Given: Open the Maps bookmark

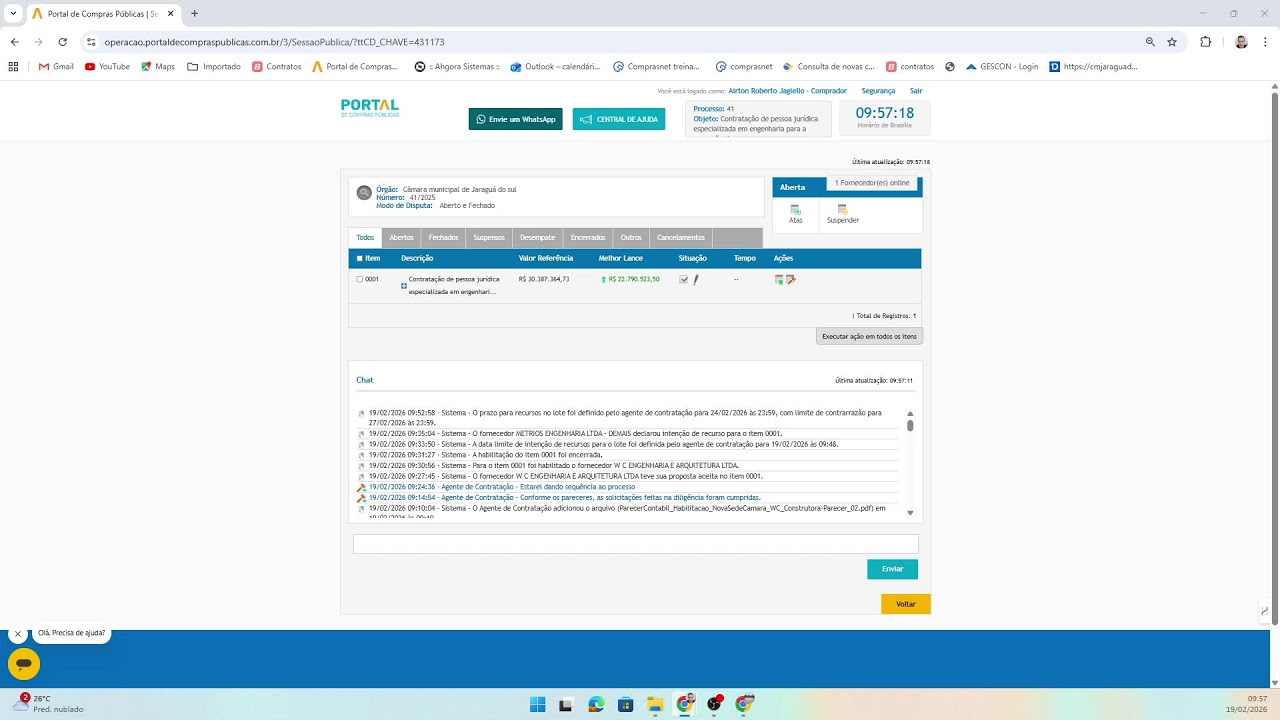Looking at the screenshot, I should [x=158, y=67].
